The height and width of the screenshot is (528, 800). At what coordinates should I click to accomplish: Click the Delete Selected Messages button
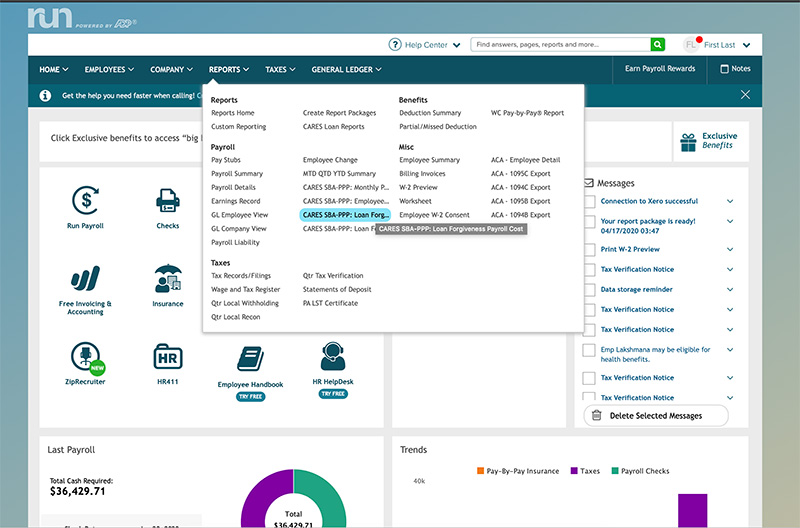656,416
